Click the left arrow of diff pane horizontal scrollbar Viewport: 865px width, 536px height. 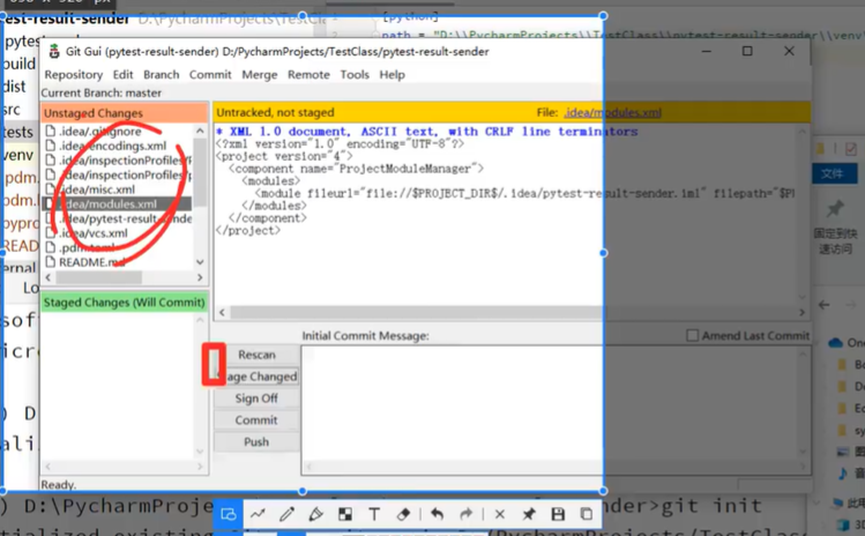pos(222,312)
